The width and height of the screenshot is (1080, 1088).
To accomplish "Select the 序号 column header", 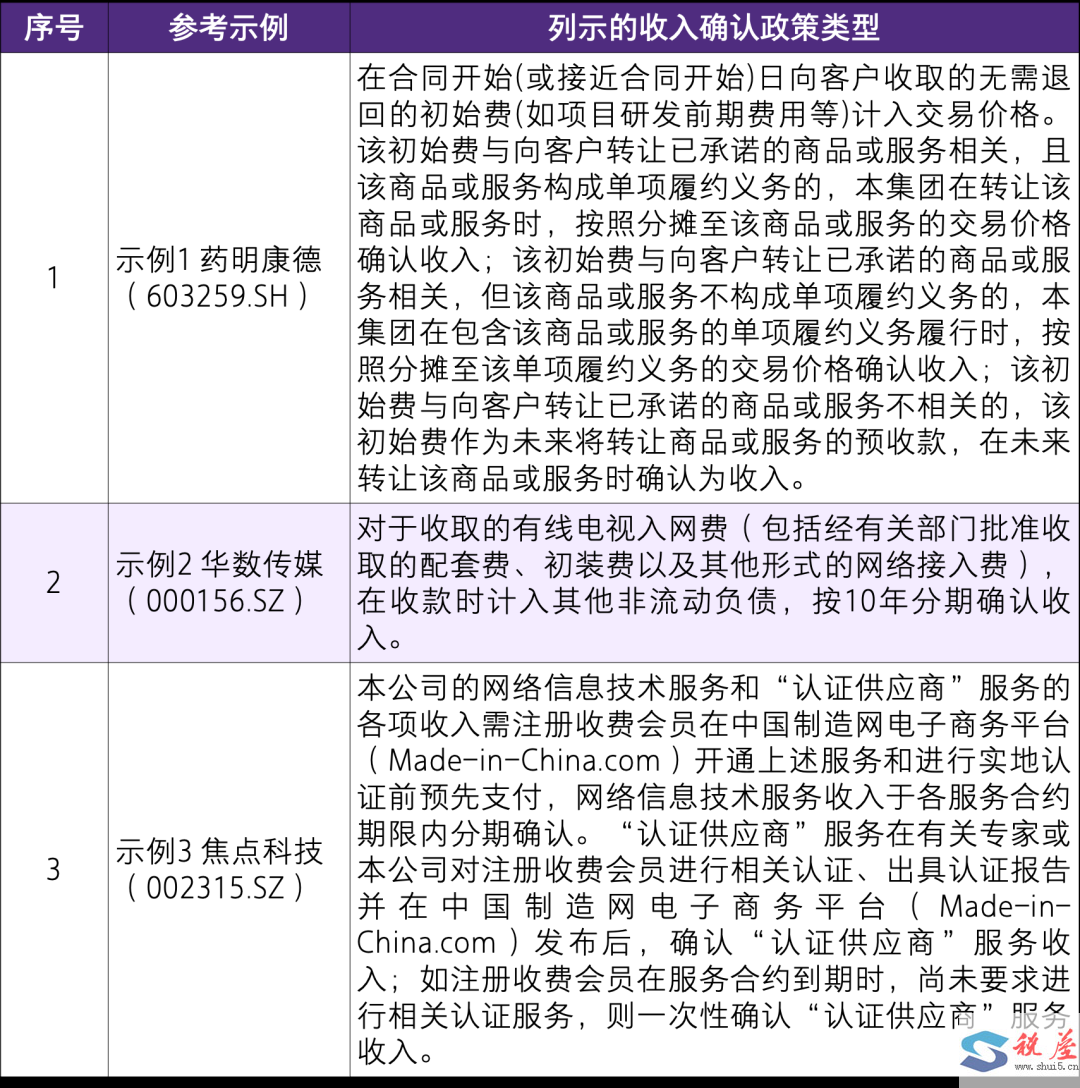I will 55,27.
